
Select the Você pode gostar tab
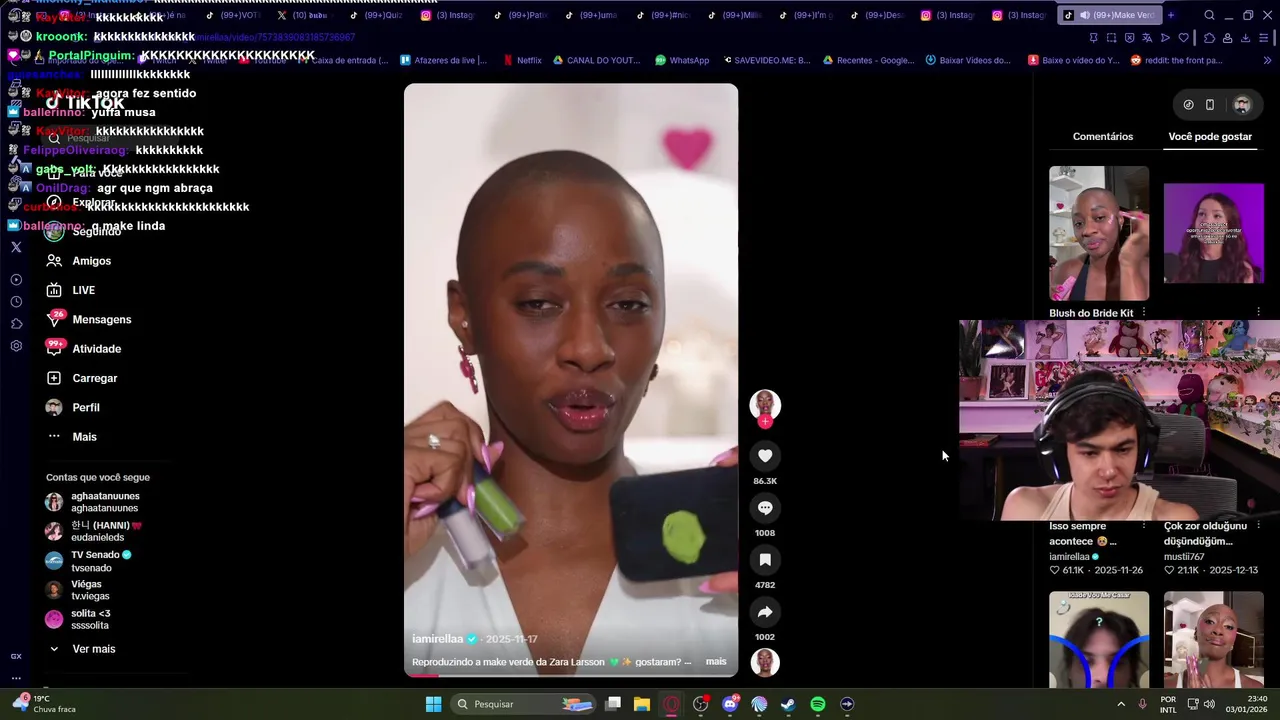[x=1210, y=136]
